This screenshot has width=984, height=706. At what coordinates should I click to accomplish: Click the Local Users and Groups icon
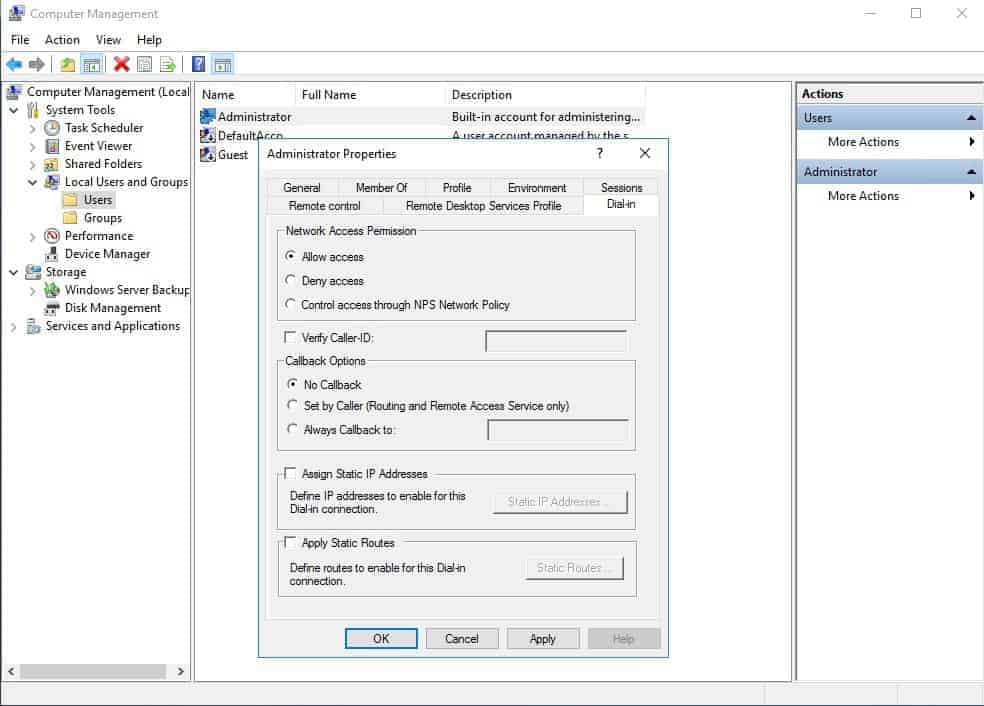click(52, 182)
